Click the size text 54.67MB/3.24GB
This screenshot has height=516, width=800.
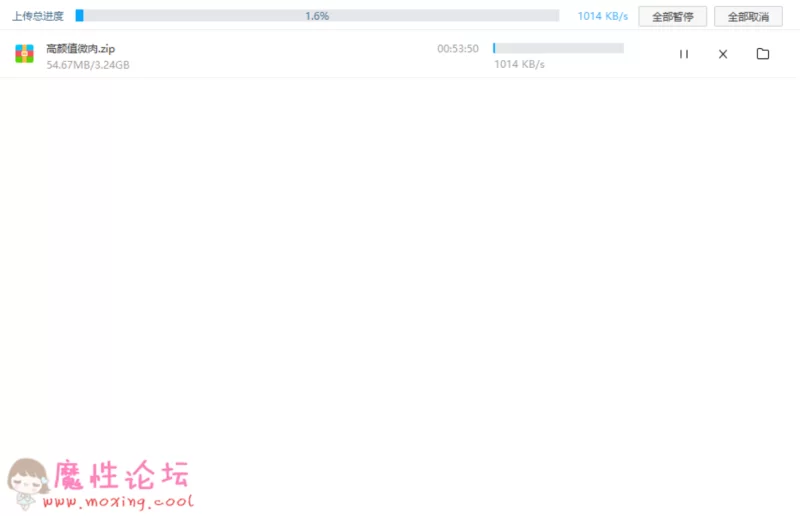pyautogui.click(x=88, y=65)
